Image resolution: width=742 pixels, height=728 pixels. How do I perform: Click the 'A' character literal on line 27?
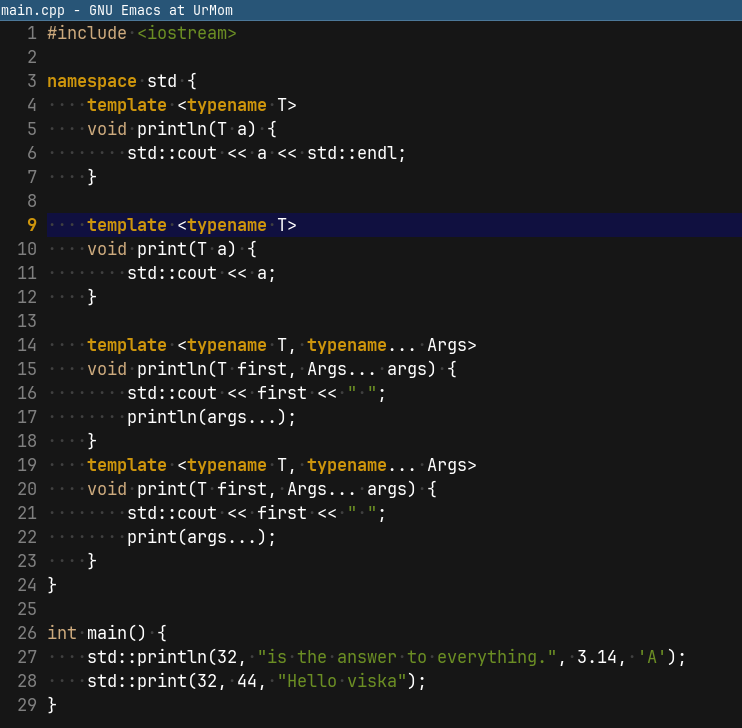pyautogui.click(x=653, y=657)
